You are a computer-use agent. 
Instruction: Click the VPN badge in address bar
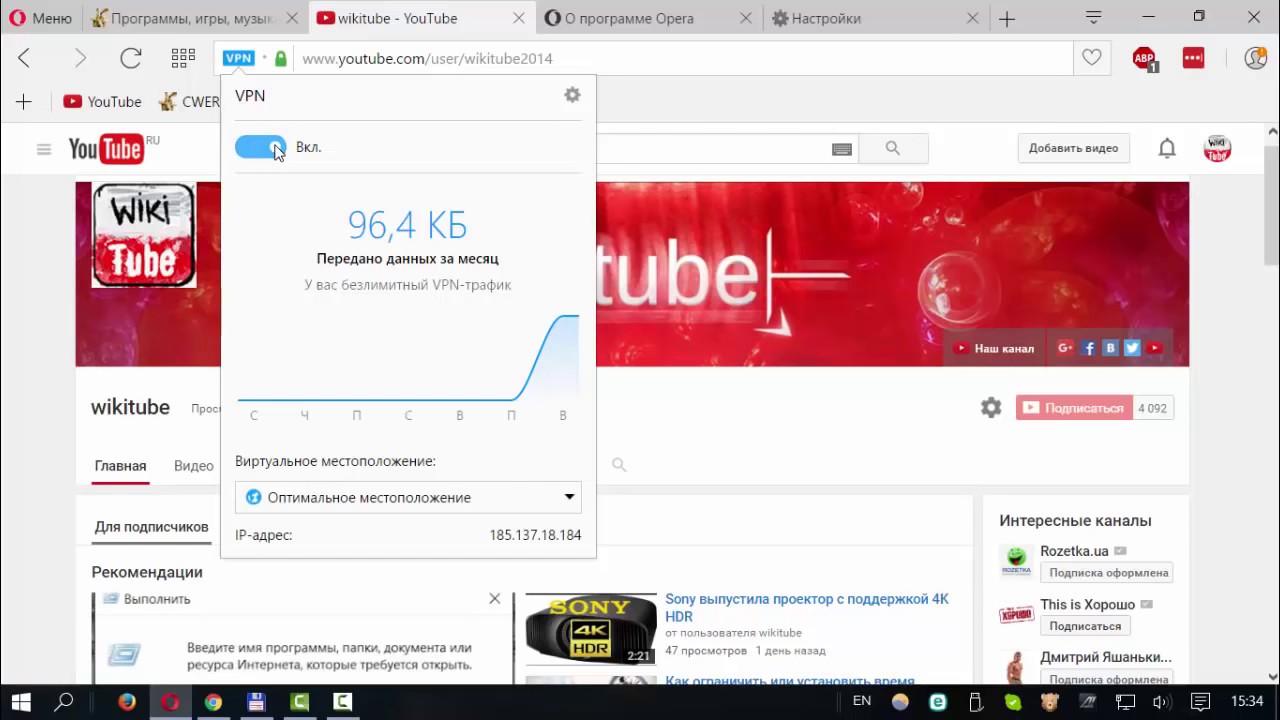238,58
